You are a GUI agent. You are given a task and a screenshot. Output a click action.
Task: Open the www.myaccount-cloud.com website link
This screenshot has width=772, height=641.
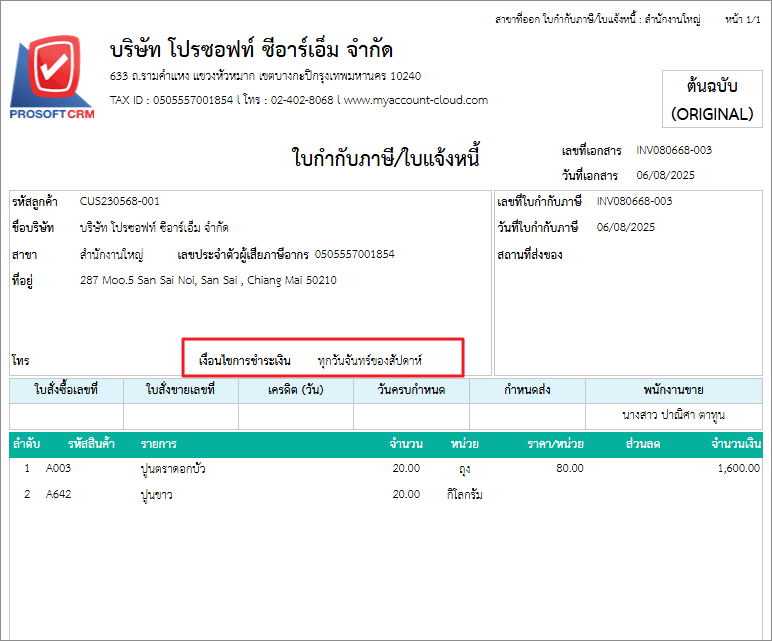coord(416,100)
